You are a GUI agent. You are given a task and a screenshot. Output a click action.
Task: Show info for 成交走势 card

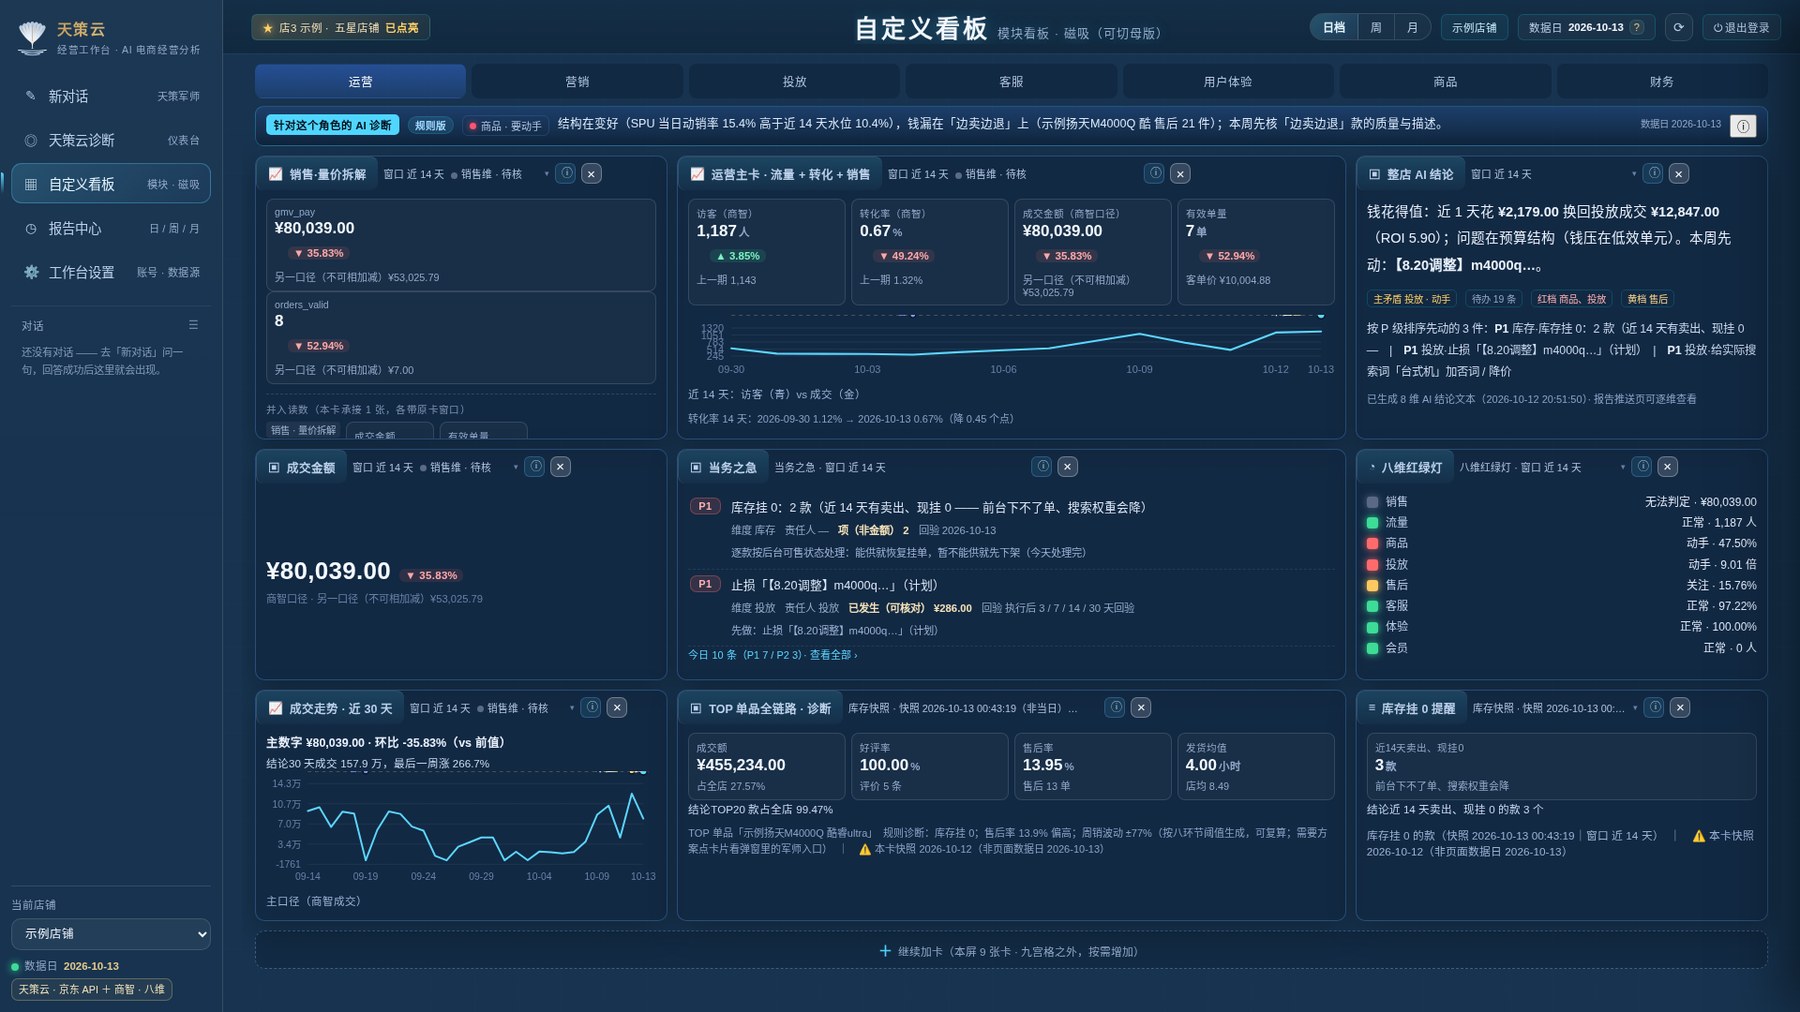pyautogui.click(x=592, y=707)
